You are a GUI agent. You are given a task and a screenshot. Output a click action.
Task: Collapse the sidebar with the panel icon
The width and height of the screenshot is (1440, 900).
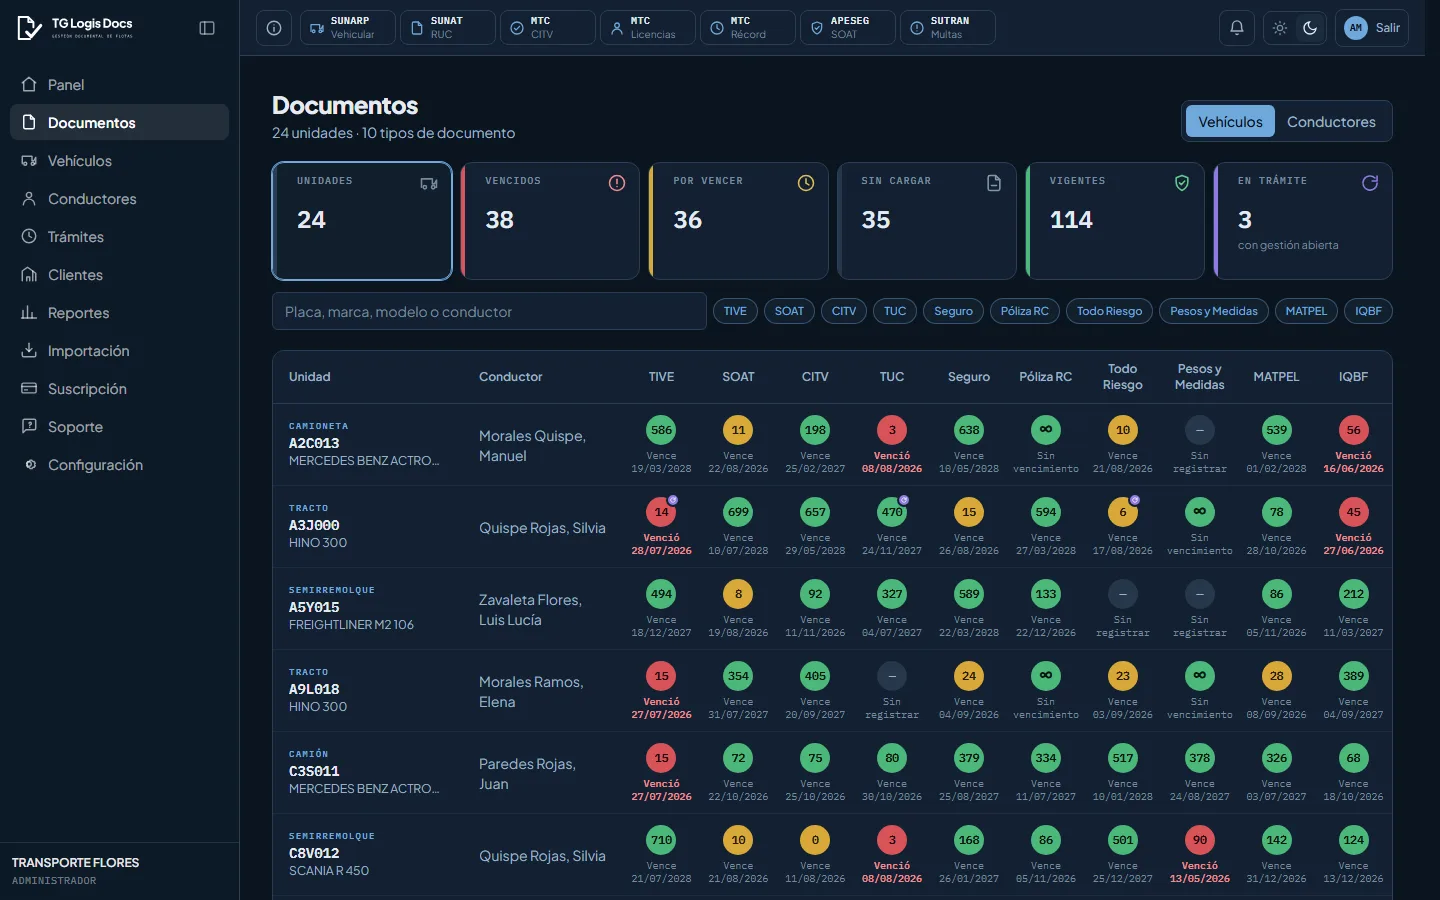click(207, 28)
